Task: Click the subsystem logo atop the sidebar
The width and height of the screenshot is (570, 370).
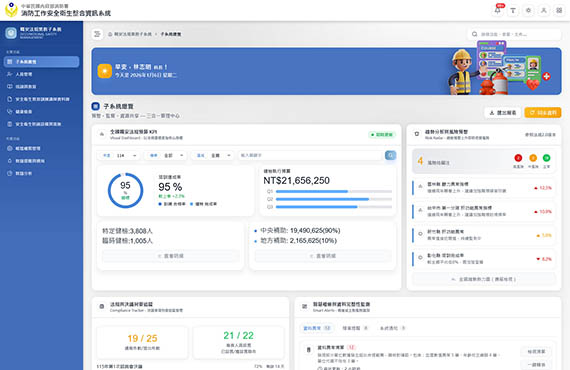Action: point(11,33)
